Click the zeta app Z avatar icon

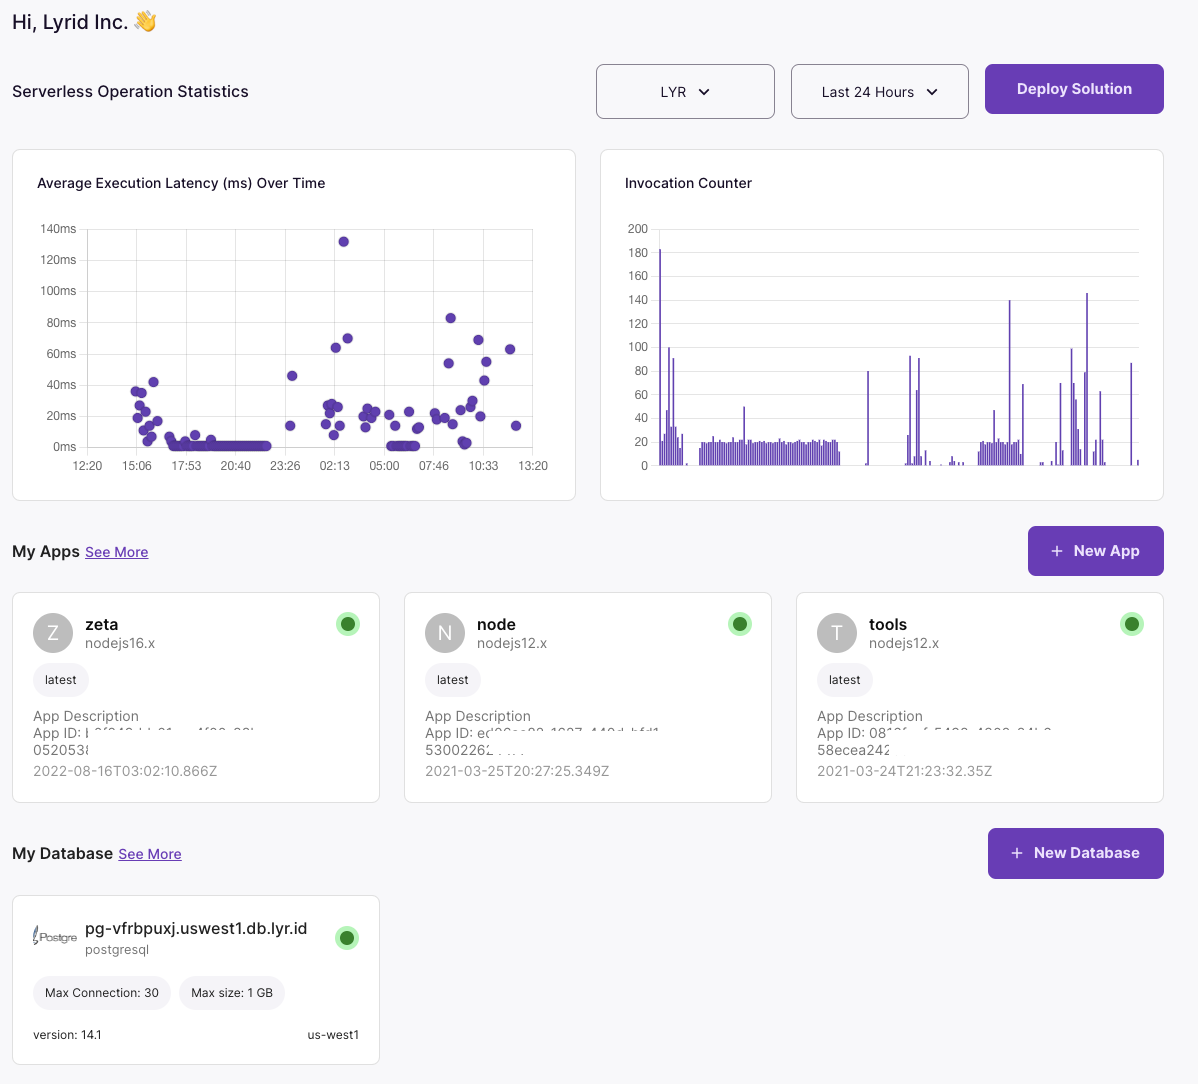[53, 633]
